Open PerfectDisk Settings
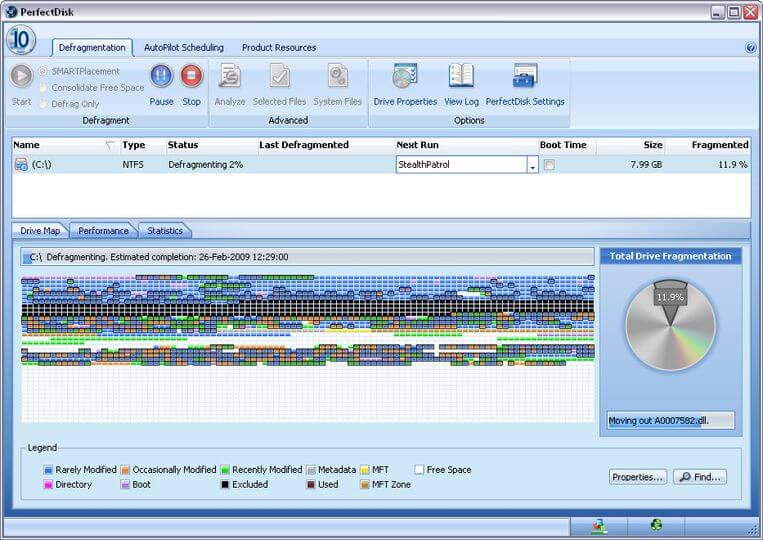The width and height of the screenshot is (763, 540). 525,77
